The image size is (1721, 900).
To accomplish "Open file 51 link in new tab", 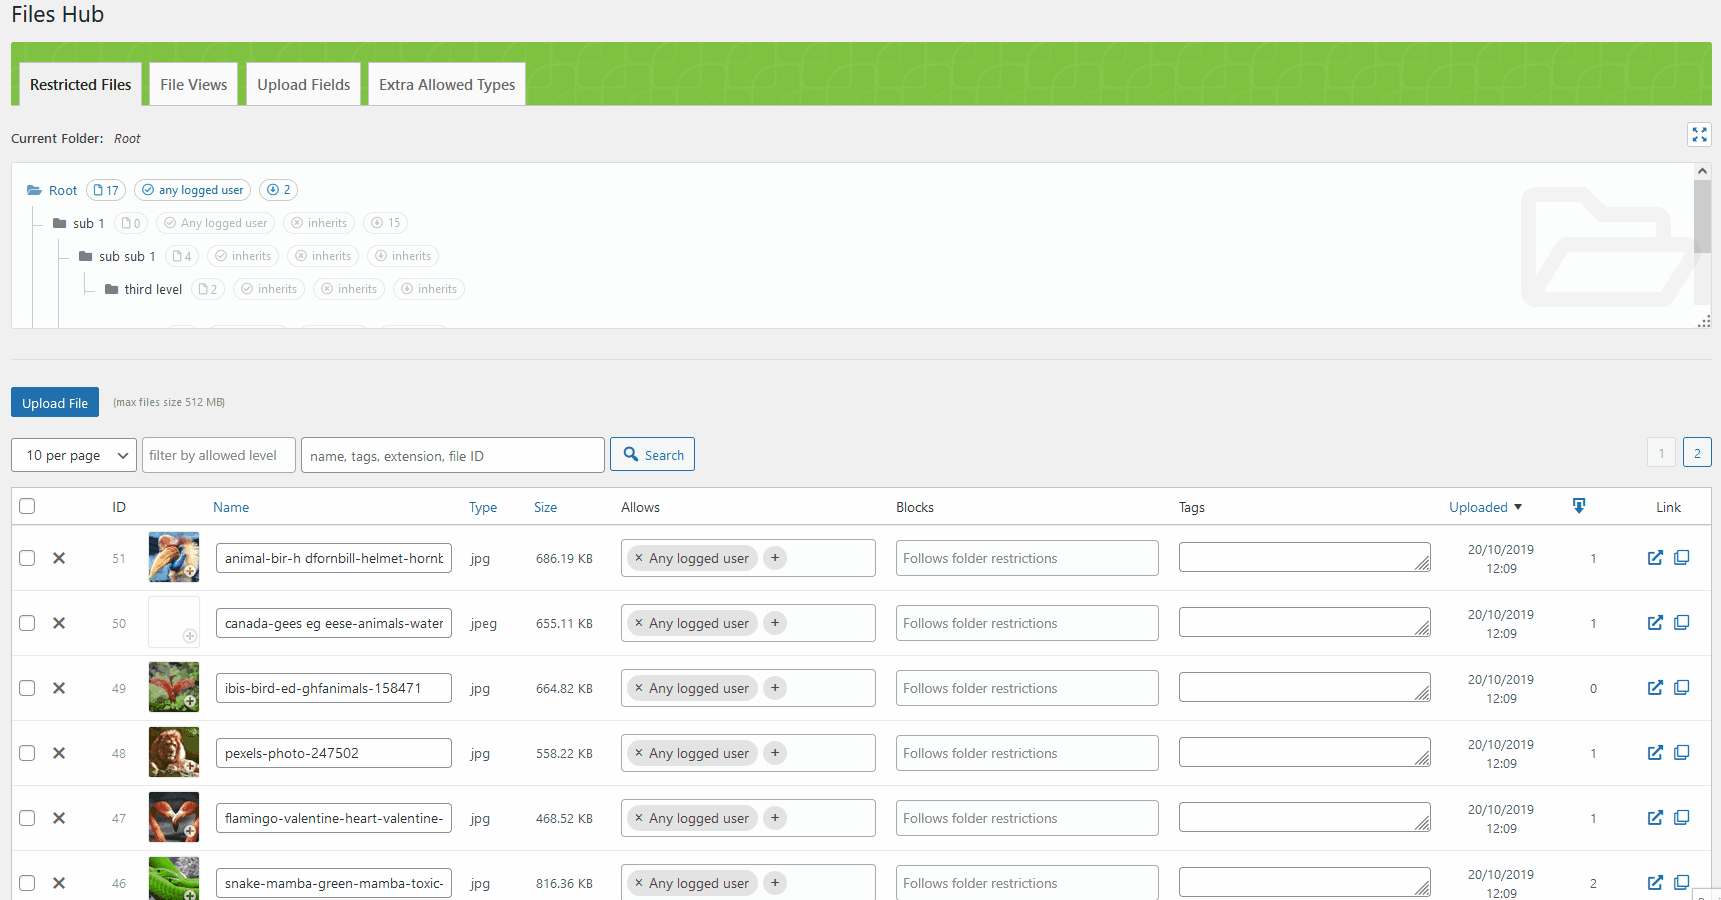I will tap(1655, 558).
